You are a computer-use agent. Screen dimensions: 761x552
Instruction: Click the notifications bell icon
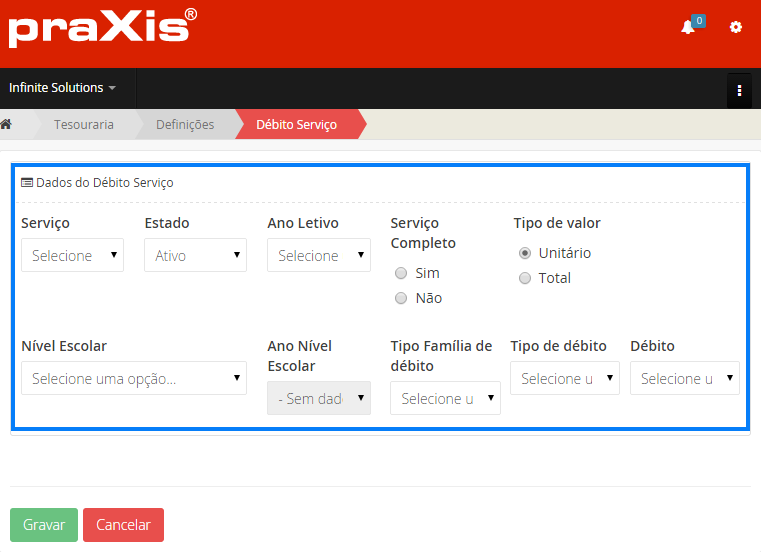(688, 28)
